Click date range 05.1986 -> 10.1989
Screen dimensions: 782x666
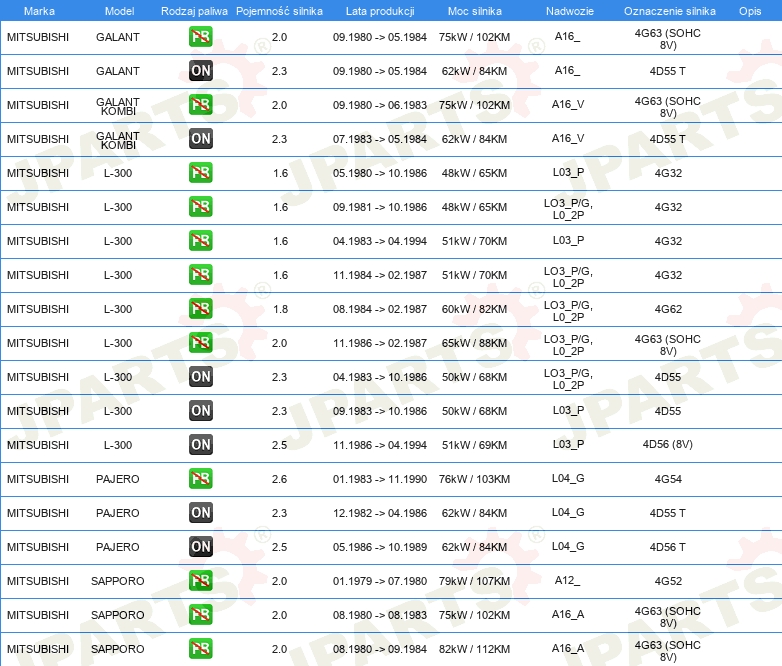(380, 547)
